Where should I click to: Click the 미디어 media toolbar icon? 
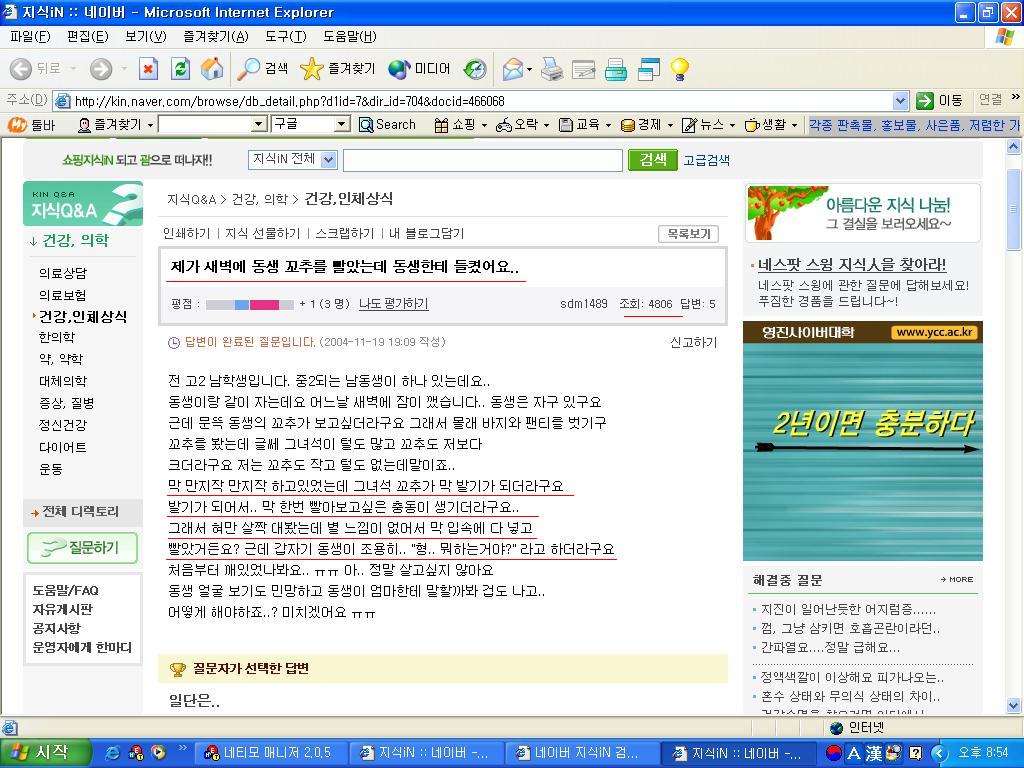point(419,69)
